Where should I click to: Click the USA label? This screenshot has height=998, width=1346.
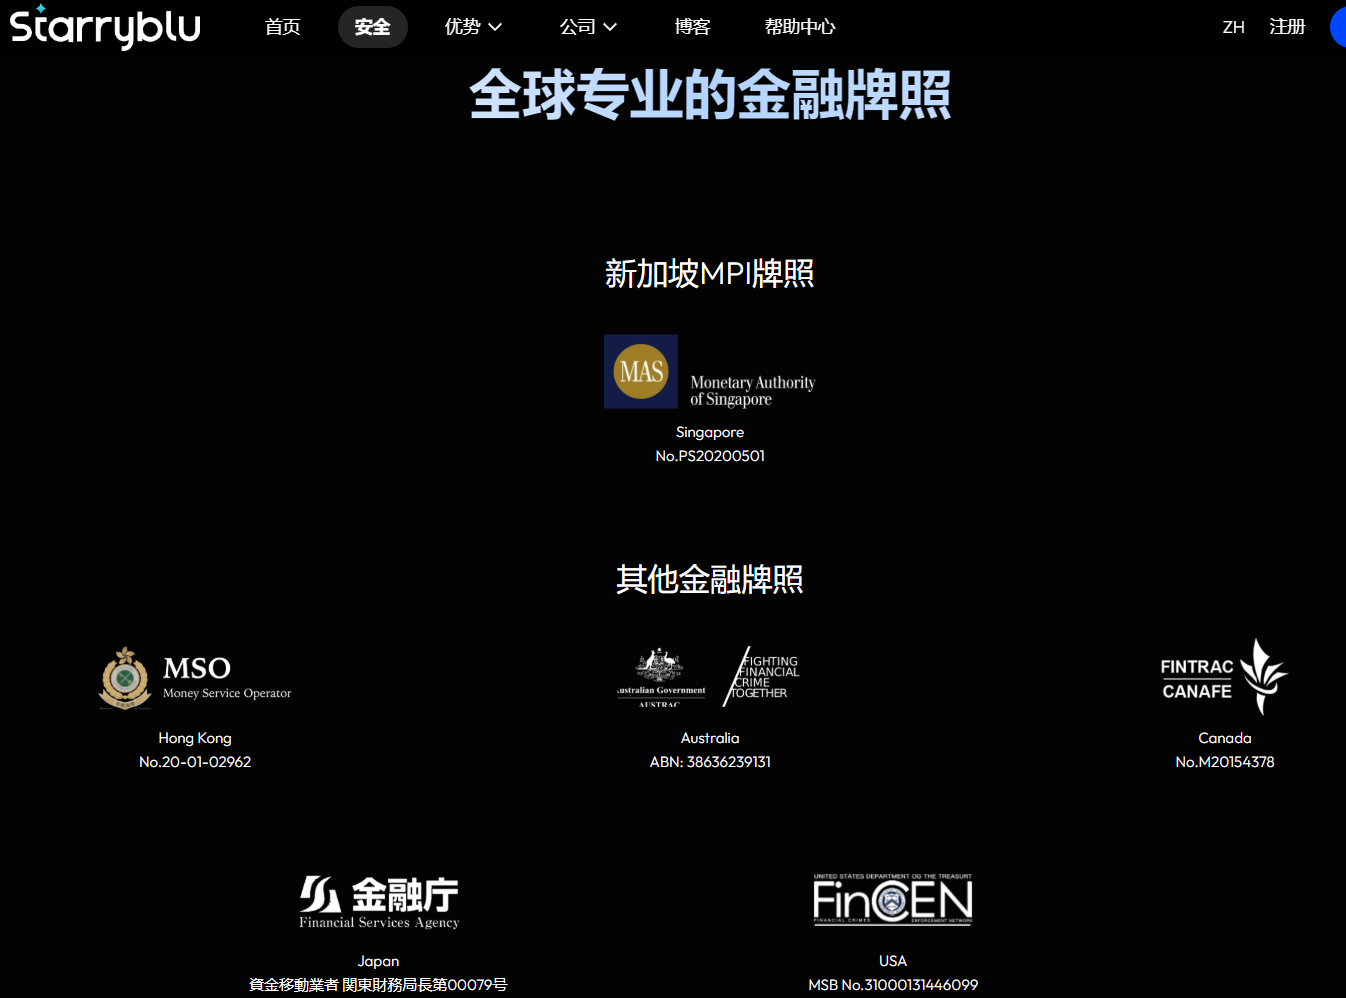click(x=893, y=961)
